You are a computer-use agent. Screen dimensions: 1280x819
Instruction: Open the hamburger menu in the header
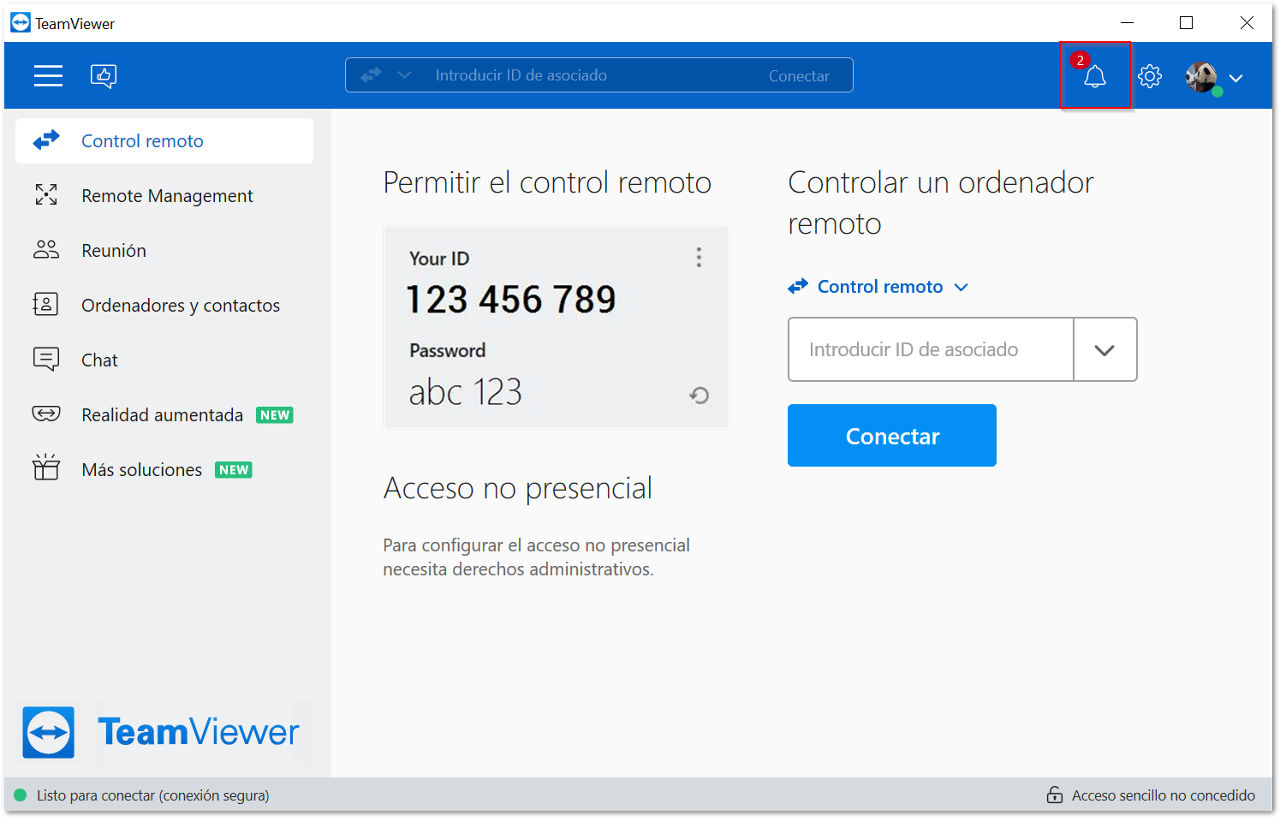[x=48, y=76]
